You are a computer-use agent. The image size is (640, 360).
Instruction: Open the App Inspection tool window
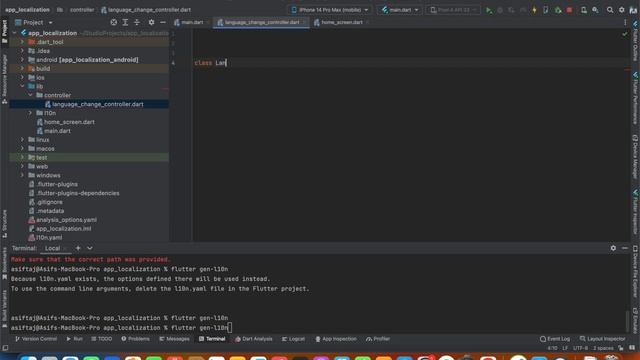coord(336,339)
